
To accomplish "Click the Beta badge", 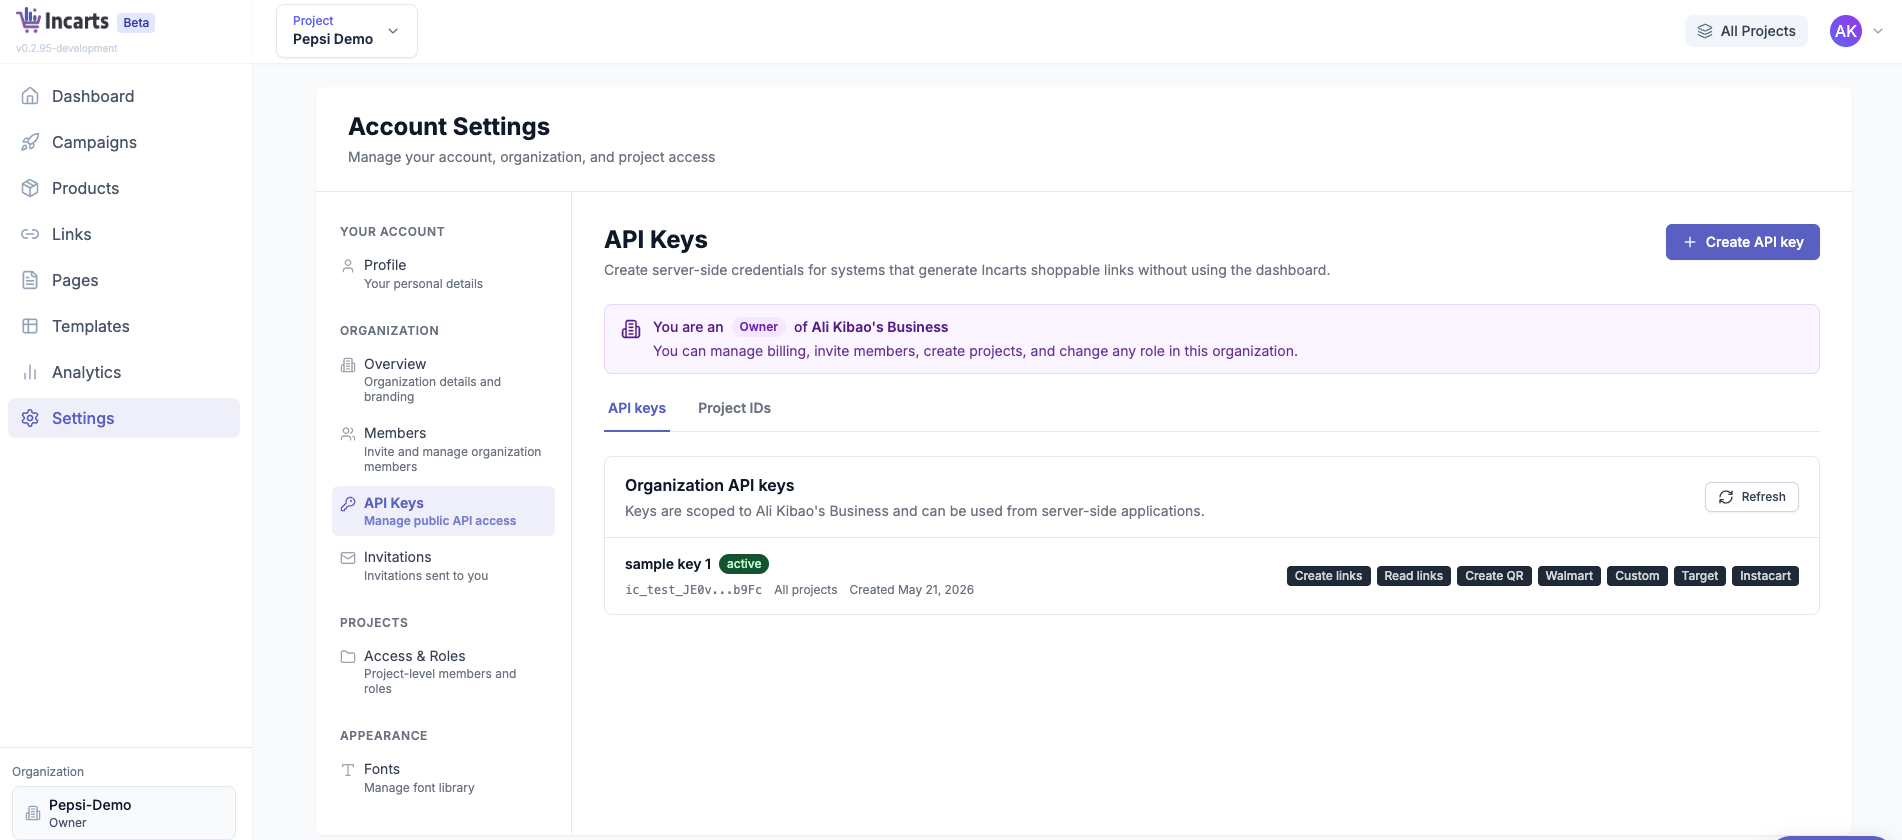I will (136, 23).
